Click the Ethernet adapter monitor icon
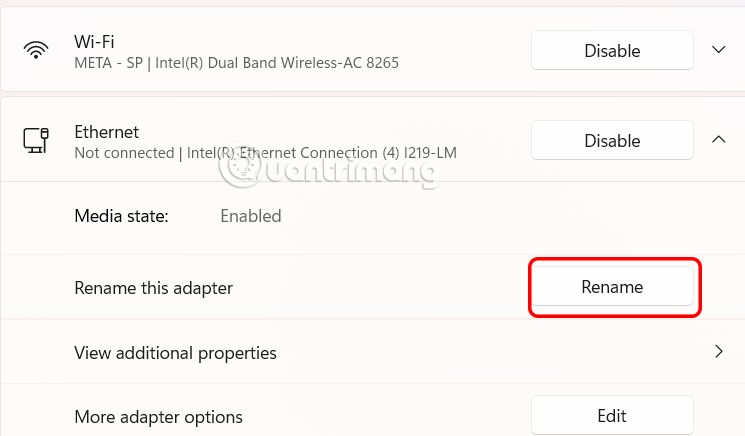745x436 pixels. (x=37, y=141)
